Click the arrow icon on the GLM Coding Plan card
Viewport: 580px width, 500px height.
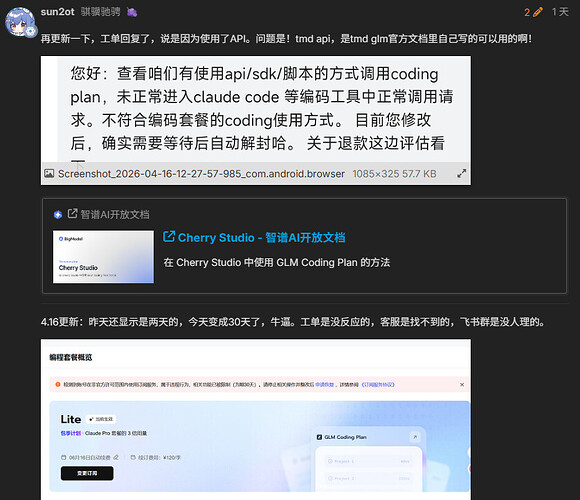click(415, 437)
